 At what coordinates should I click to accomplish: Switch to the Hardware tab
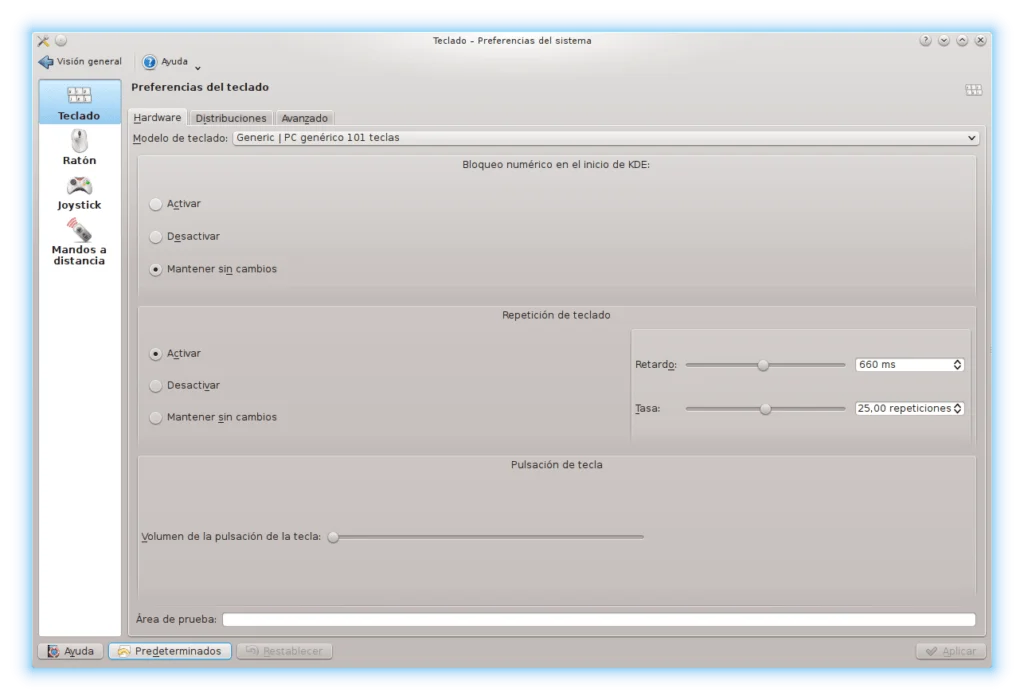point(157,118)
